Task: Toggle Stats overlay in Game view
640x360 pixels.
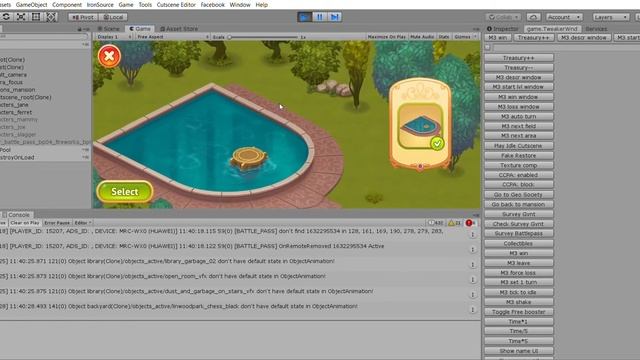Action: pos(444,37)
